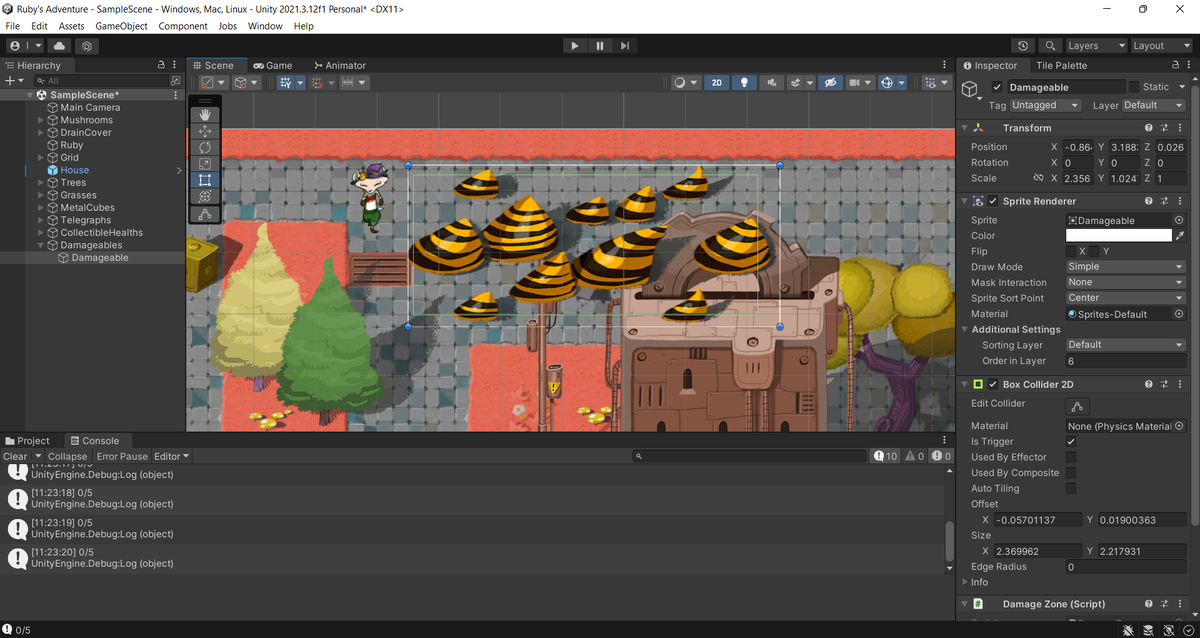Switch to the Project tab
This screenshot has width=1200, height=638.
pyautogui.click(x=26, y=440)
